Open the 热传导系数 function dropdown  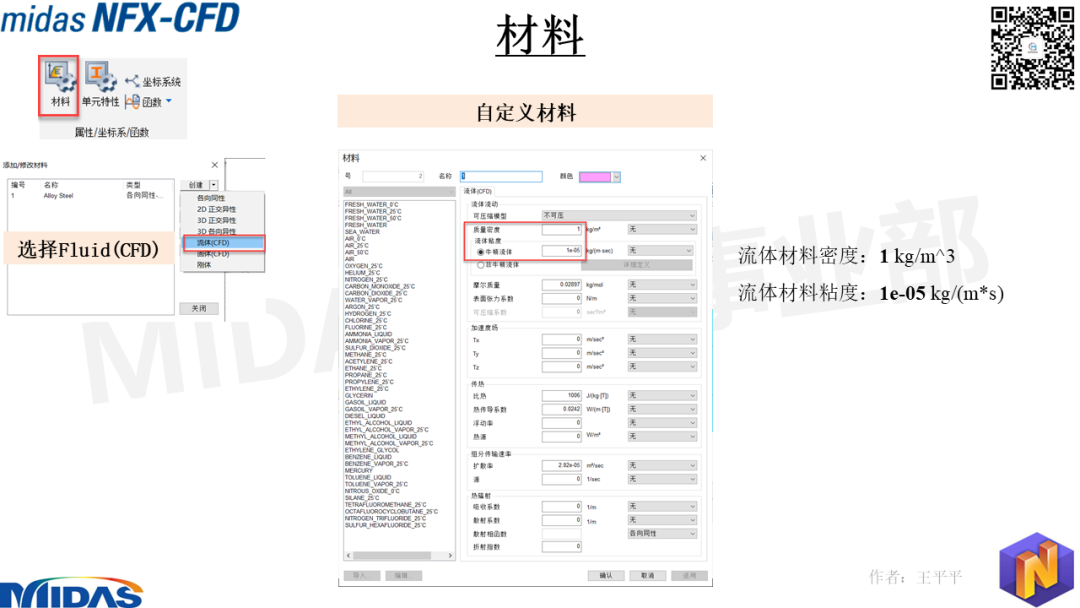tap(662, 409)
